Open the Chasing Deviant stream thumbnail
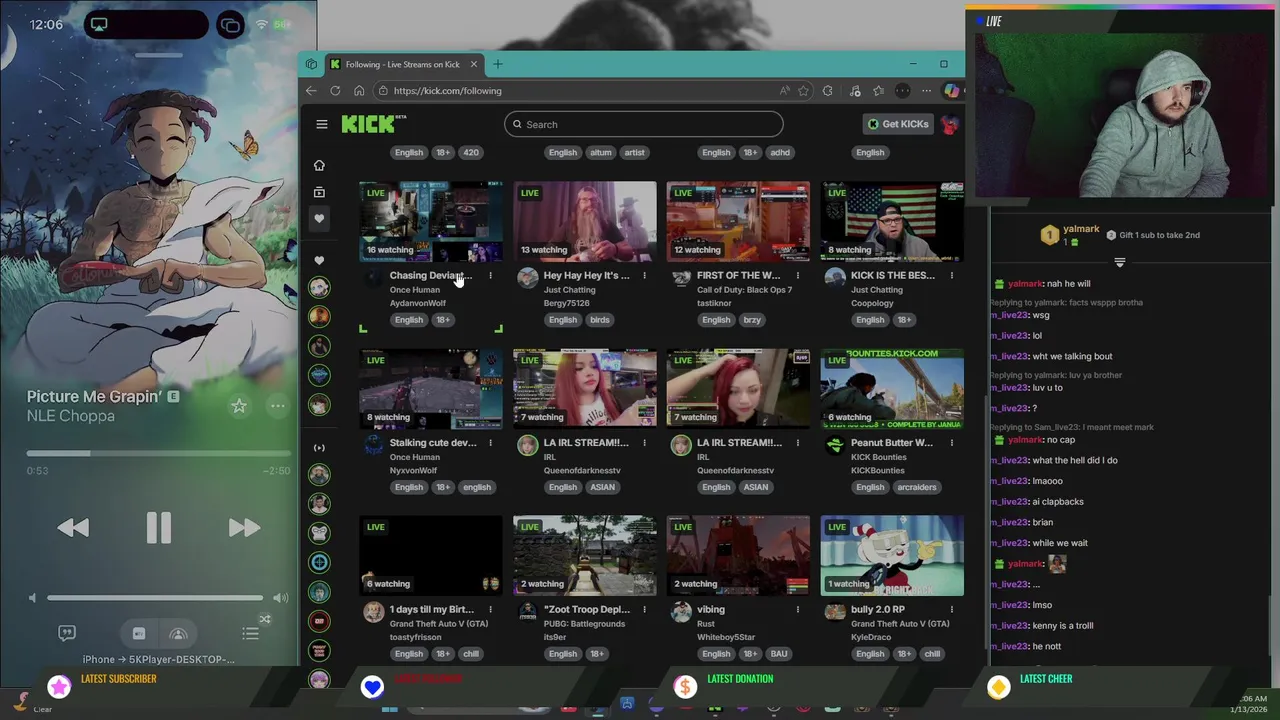The height and width of the screenshot is (720, 1280). pyautogui.click(x=431, y=221)
